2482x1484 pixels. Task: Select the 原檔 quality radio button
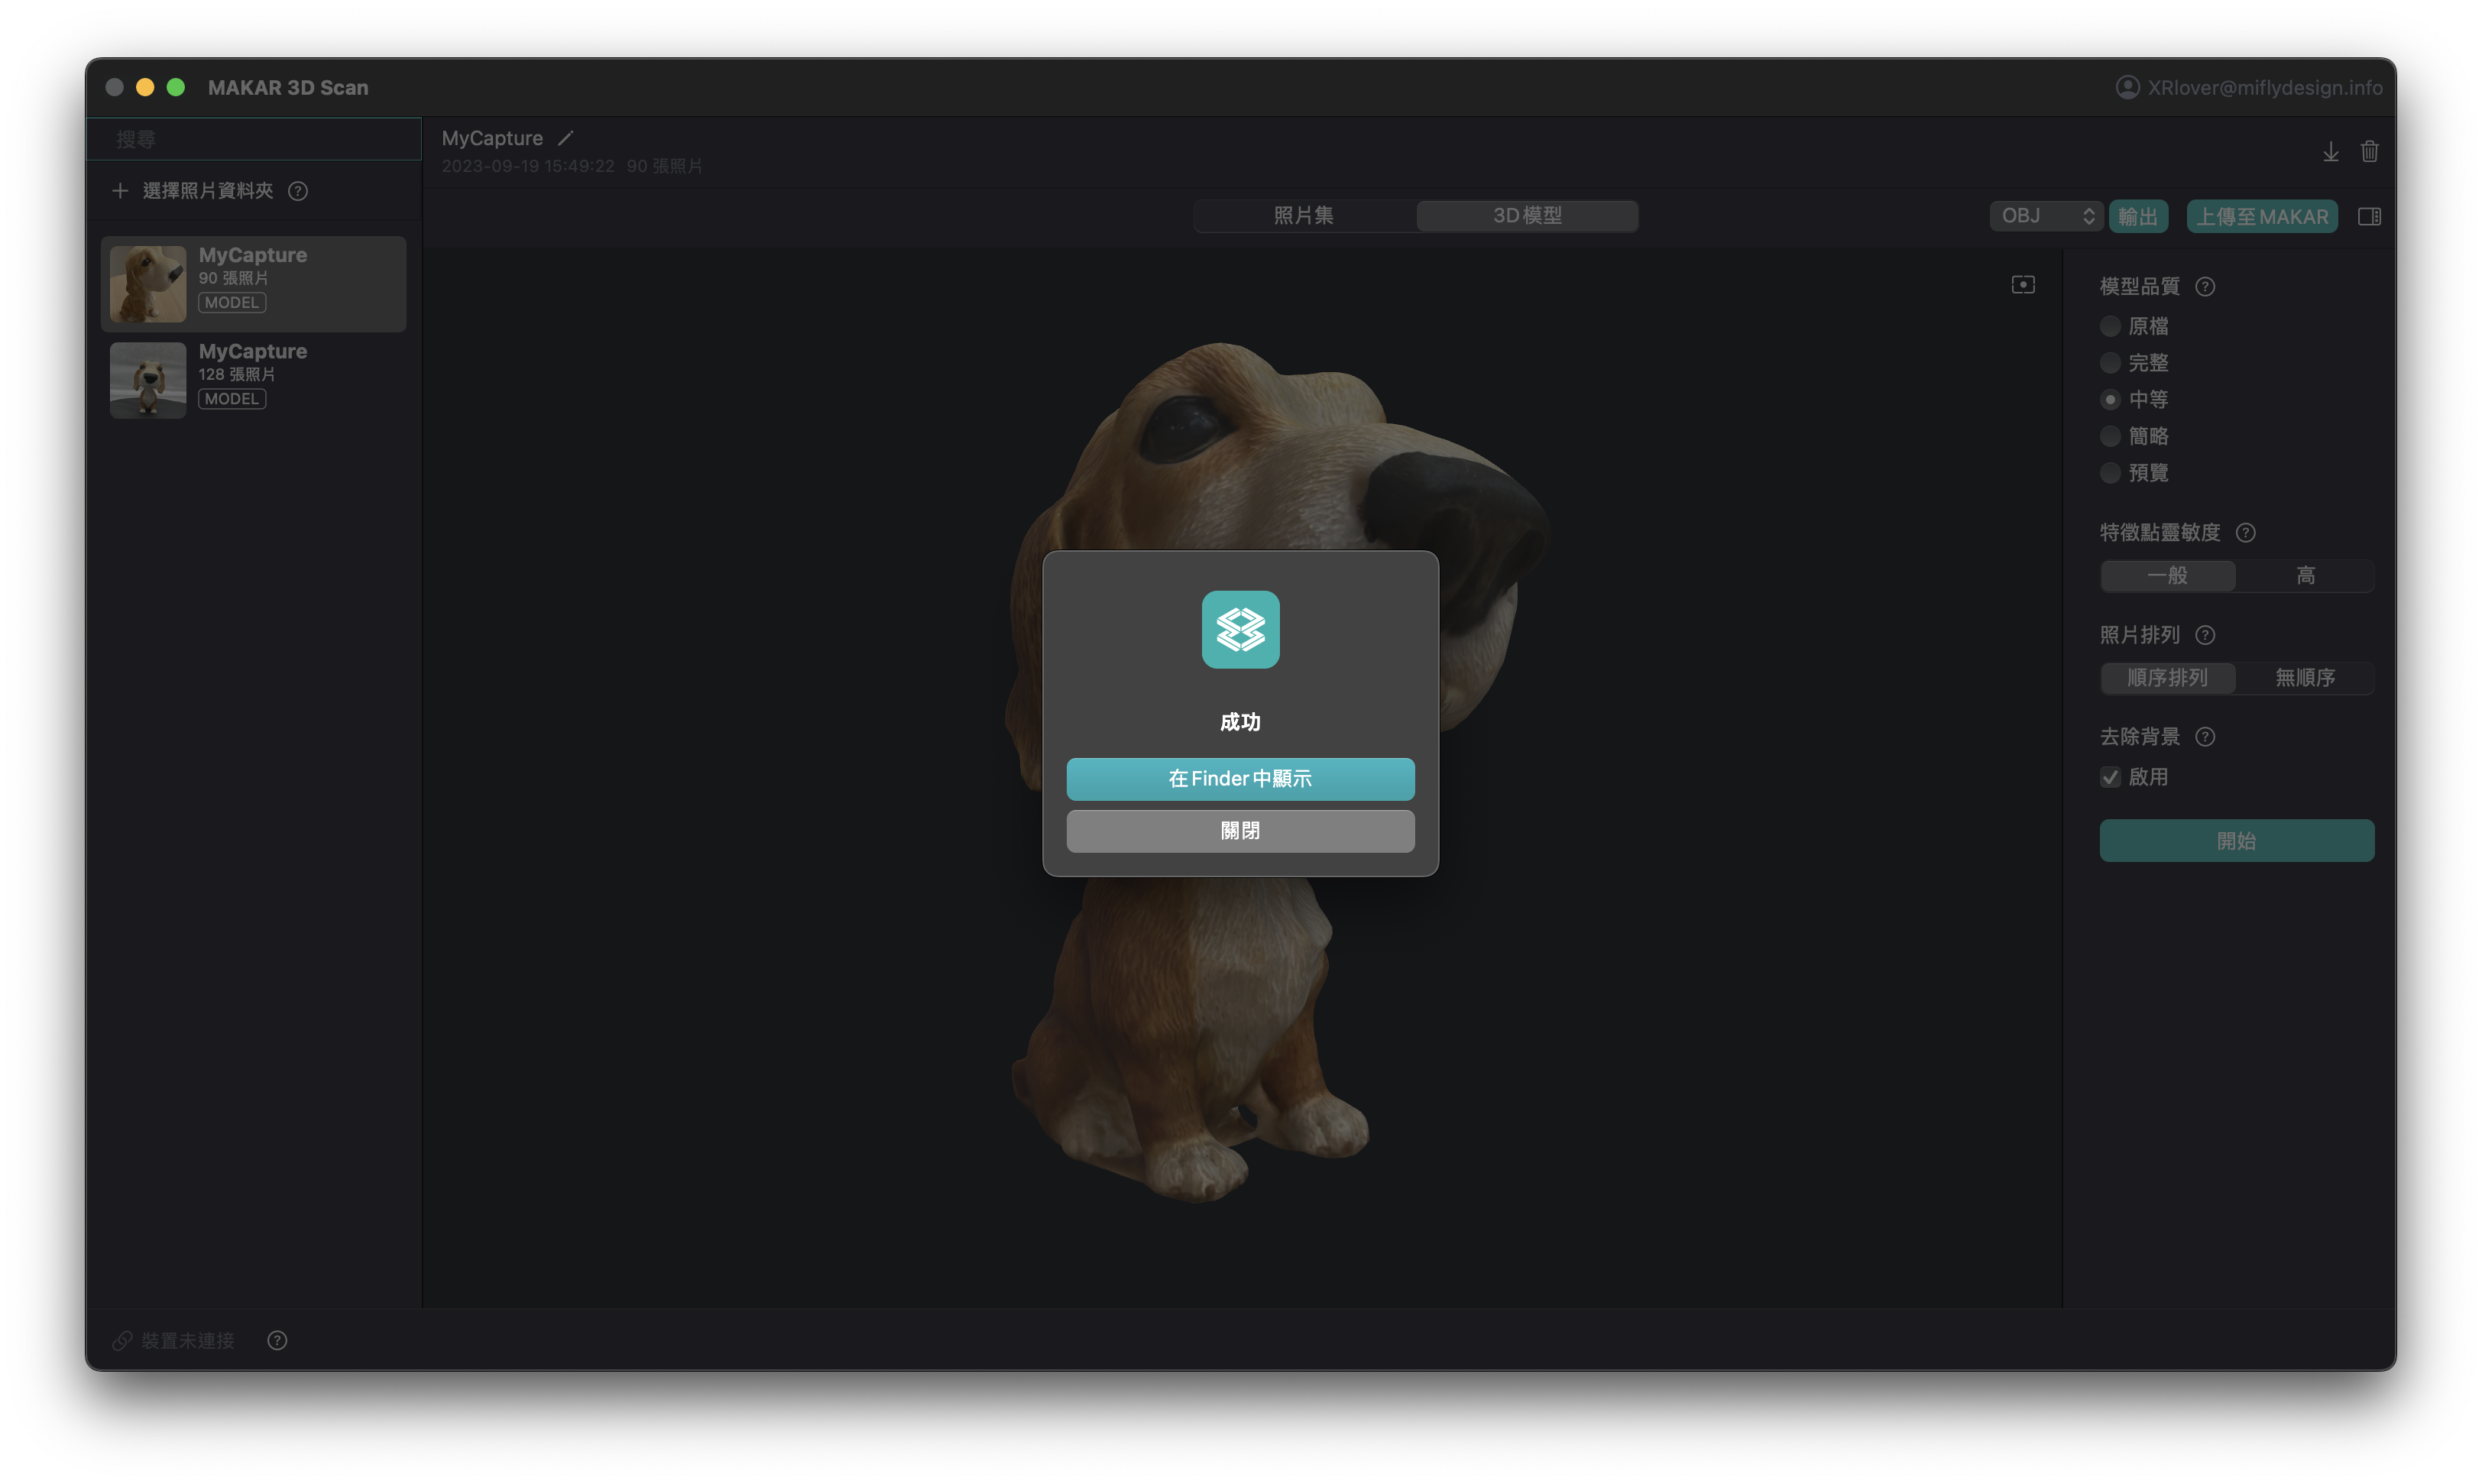pos(2110,327)
